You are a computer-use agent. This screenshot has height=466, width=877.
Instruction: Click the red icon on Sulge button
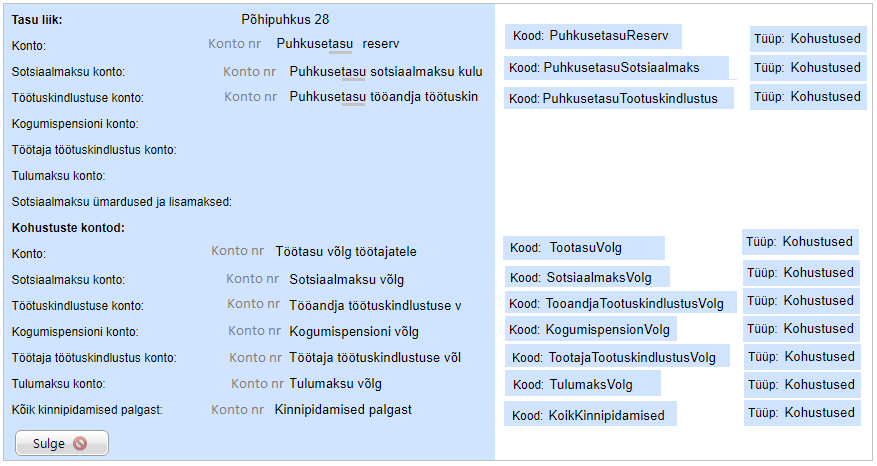click(80, 443)
